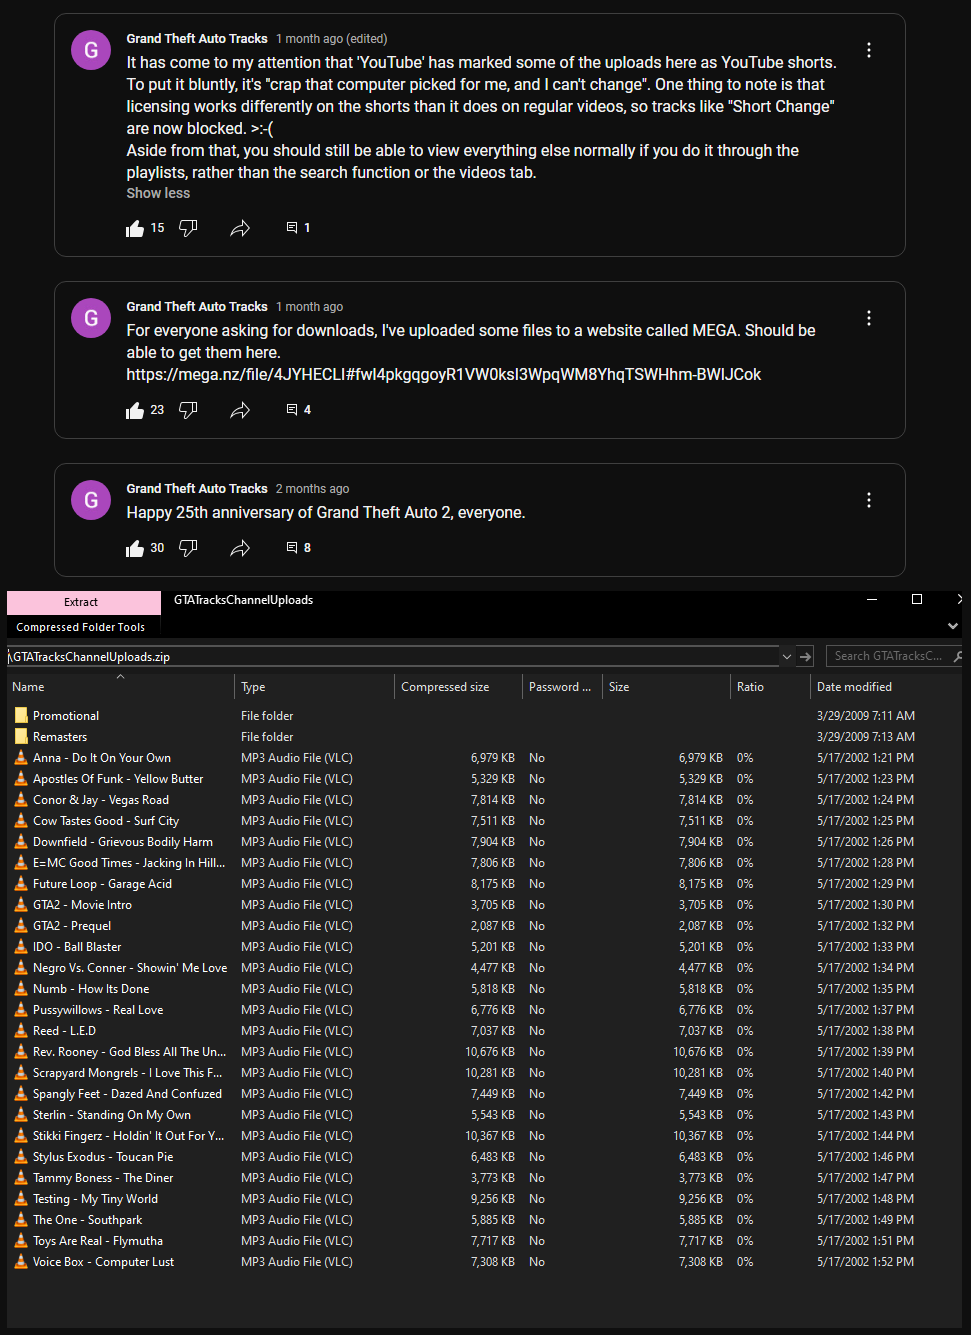Click VLC icon for Anna - Do It On Your Own

click(21, 758)
